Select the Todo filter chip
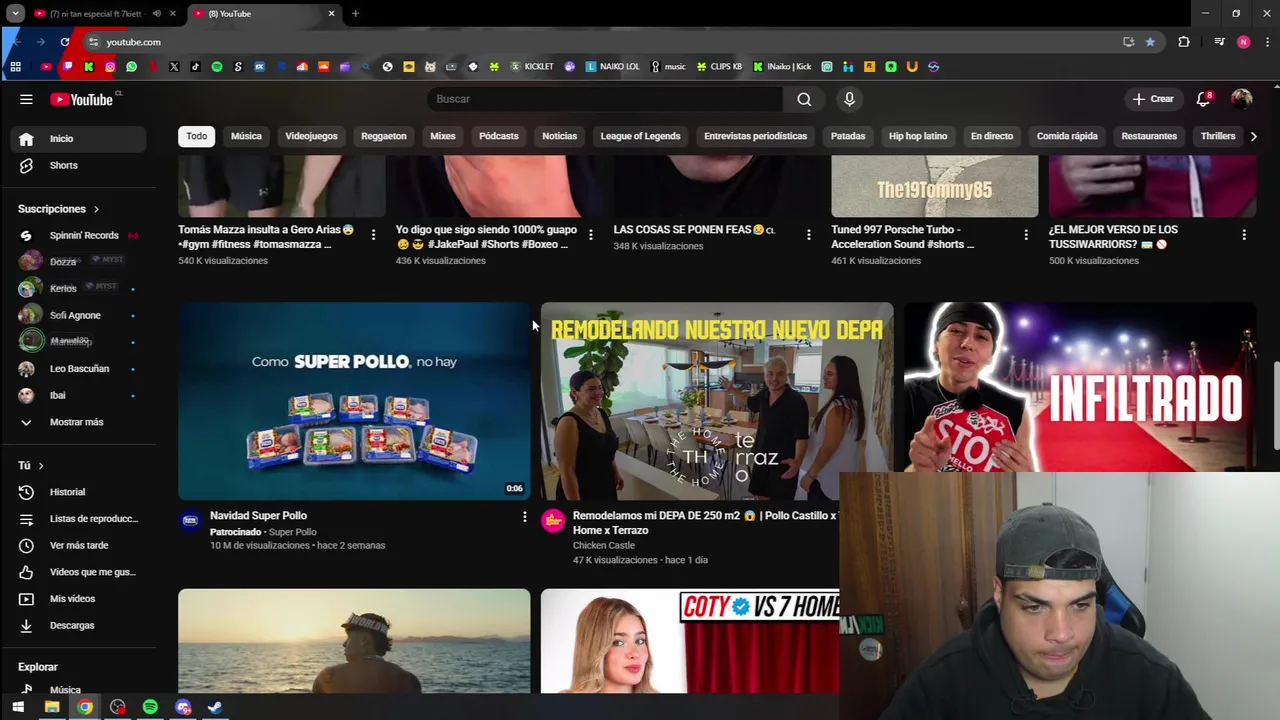The width and height of the screenshot is (1280, 720). [197, 136]
